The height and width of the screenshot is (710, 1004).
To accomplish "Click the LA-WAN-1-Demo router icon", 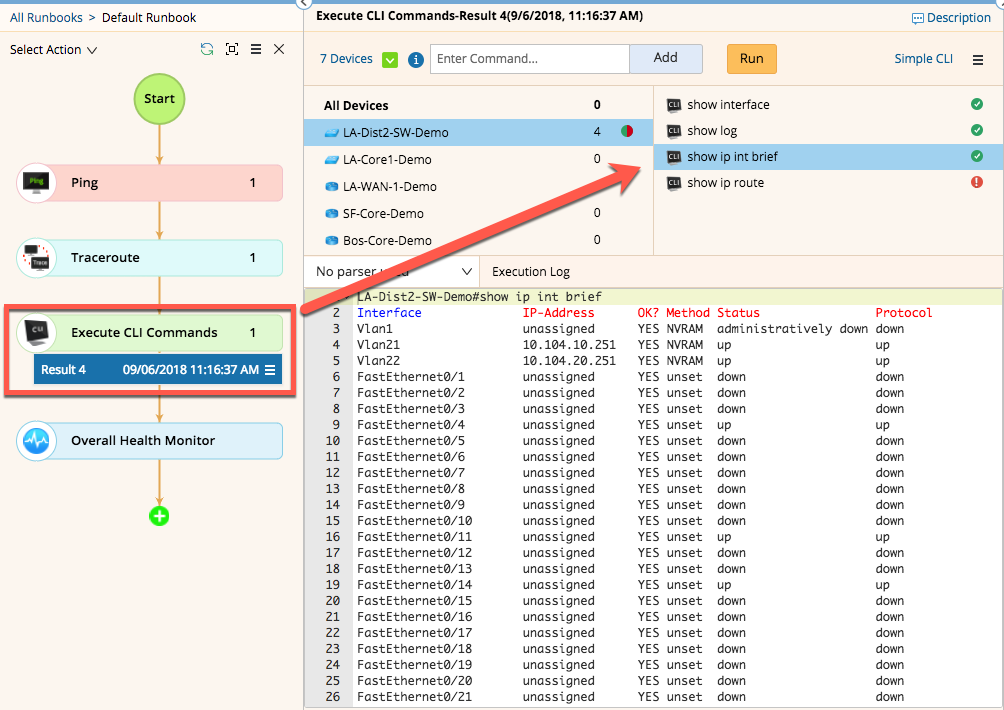I will (331, 186).
